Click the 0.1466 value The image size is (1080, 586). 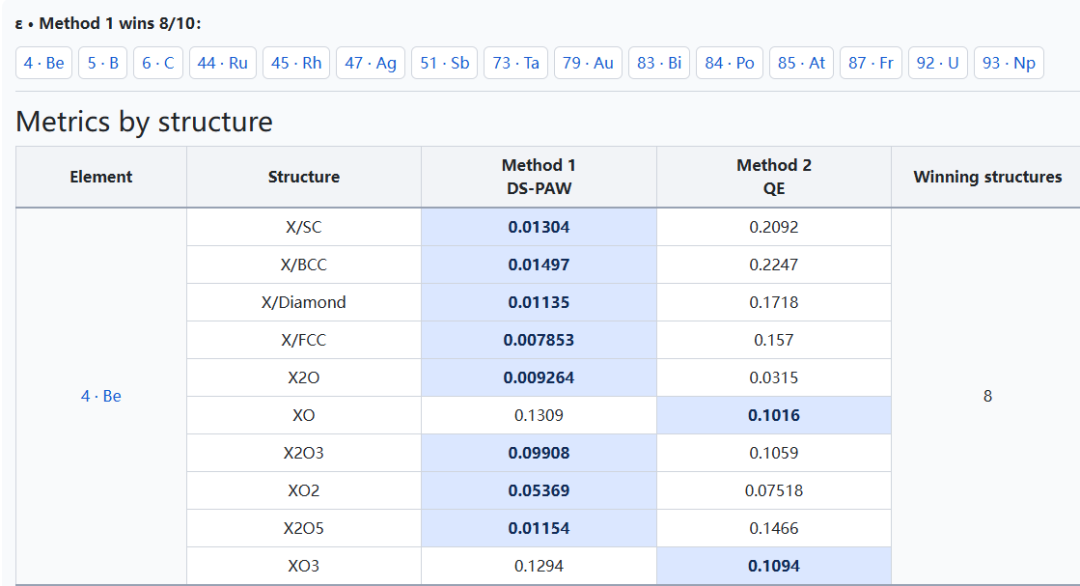pos(773,528)
